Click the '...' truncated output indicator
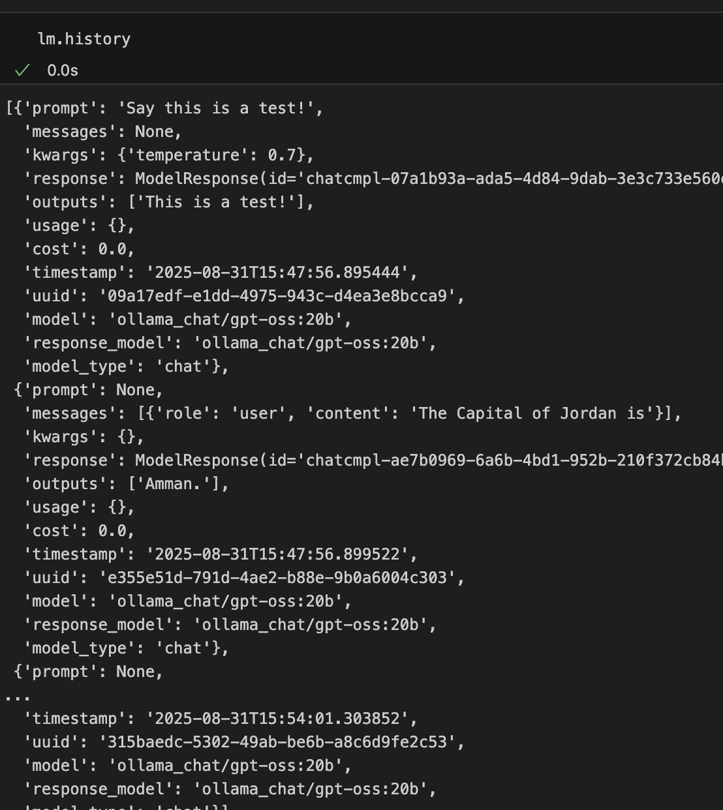This screenshot has height=810, width=723. point(17,695)
